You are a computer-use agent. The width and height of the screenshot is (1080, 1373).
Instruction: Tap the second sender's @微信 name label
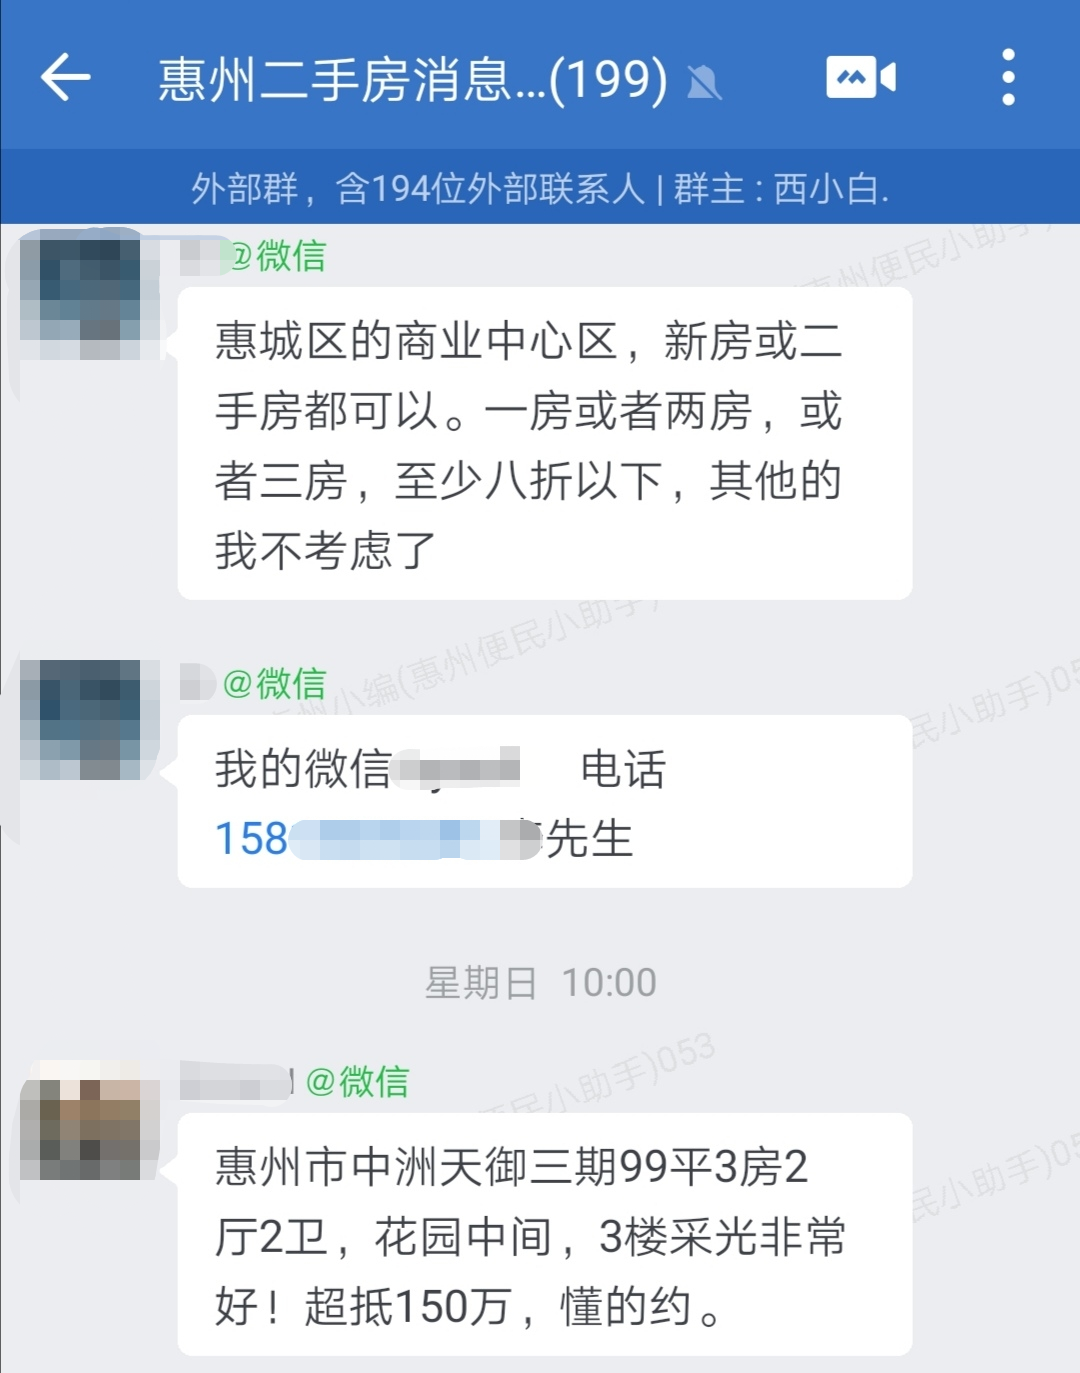point(274,684)
